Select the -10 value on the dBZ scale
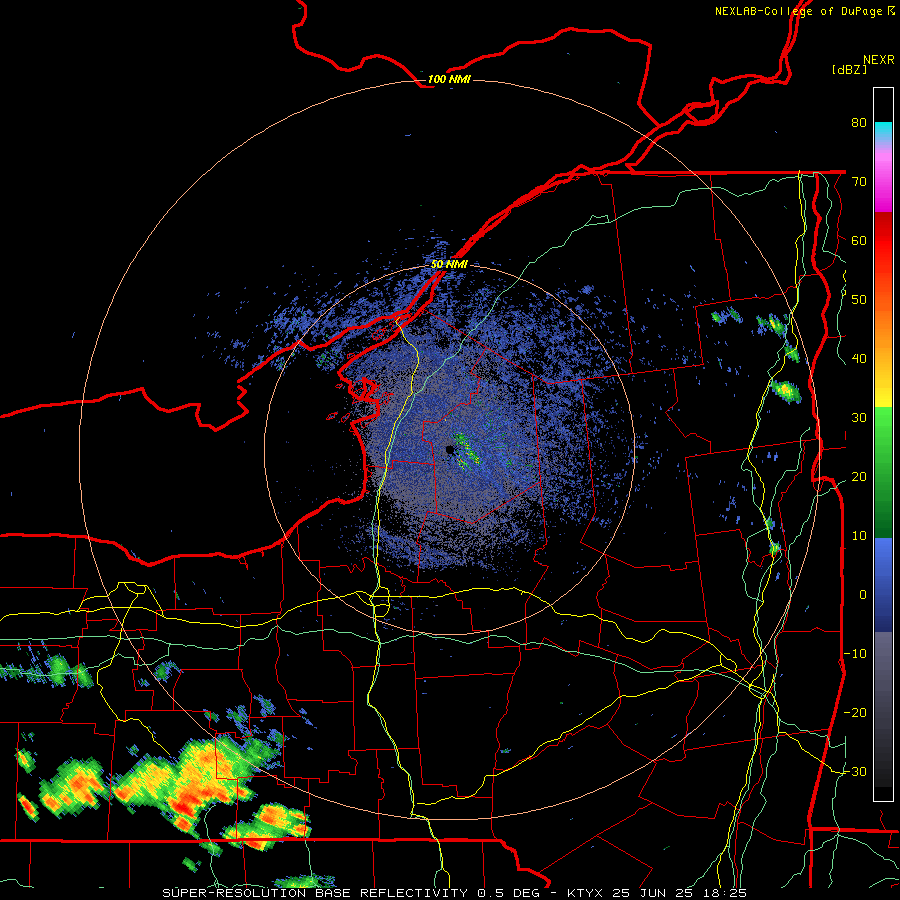 [855, 654]
